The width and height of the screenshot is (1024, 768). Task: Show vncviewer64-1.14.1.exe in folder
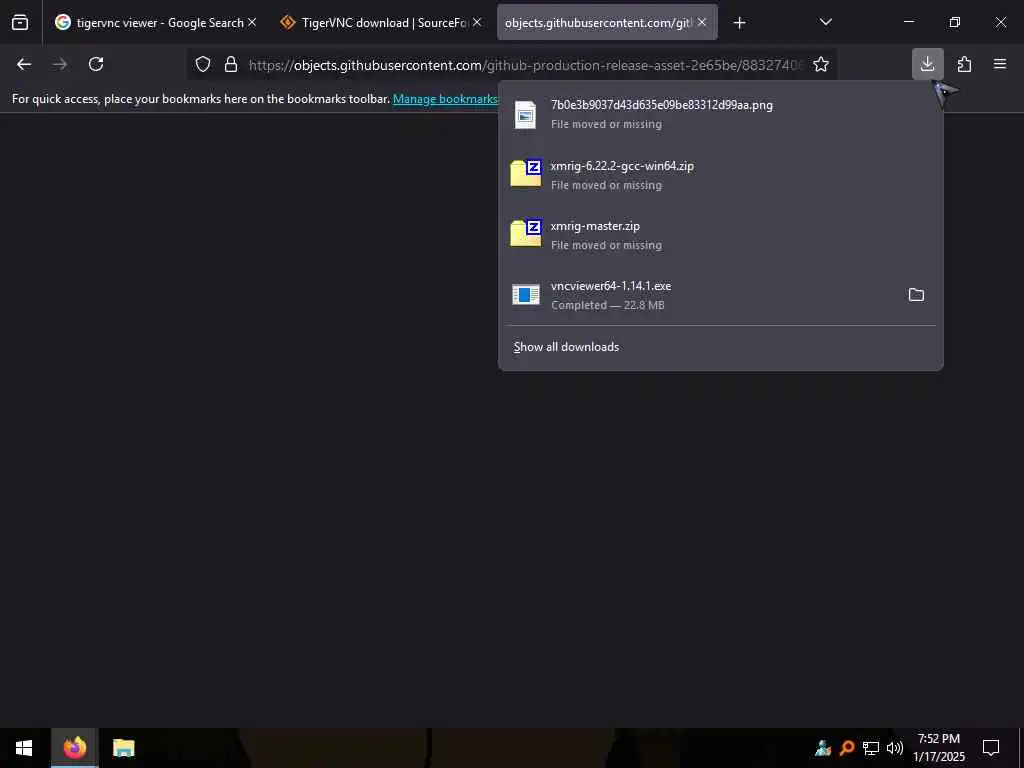916,295
